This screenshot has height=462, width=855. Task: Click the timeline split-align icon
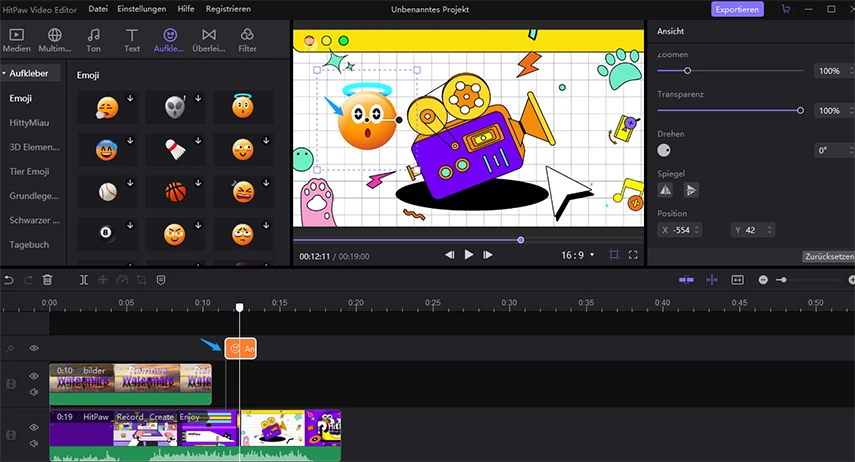pyautogui.click(x=712, y=280)
